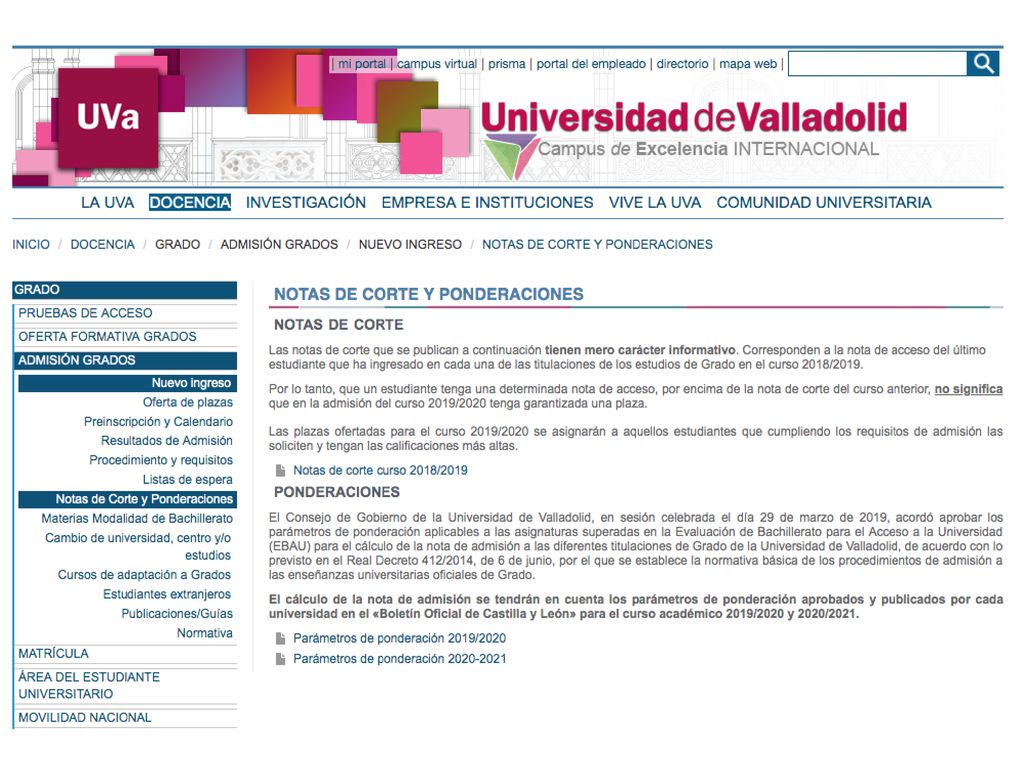Click document icon beside Parámetros de ponderación 2019/2020
Screen dimensions: 1024x768
coord(281,638)
